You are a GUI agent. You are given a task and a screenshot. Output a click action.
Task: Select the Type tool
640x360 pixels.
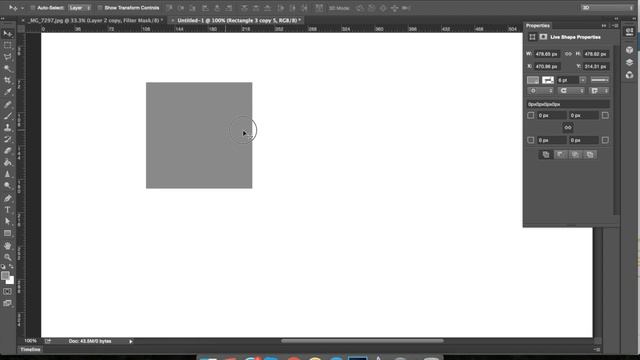(8, 210)
